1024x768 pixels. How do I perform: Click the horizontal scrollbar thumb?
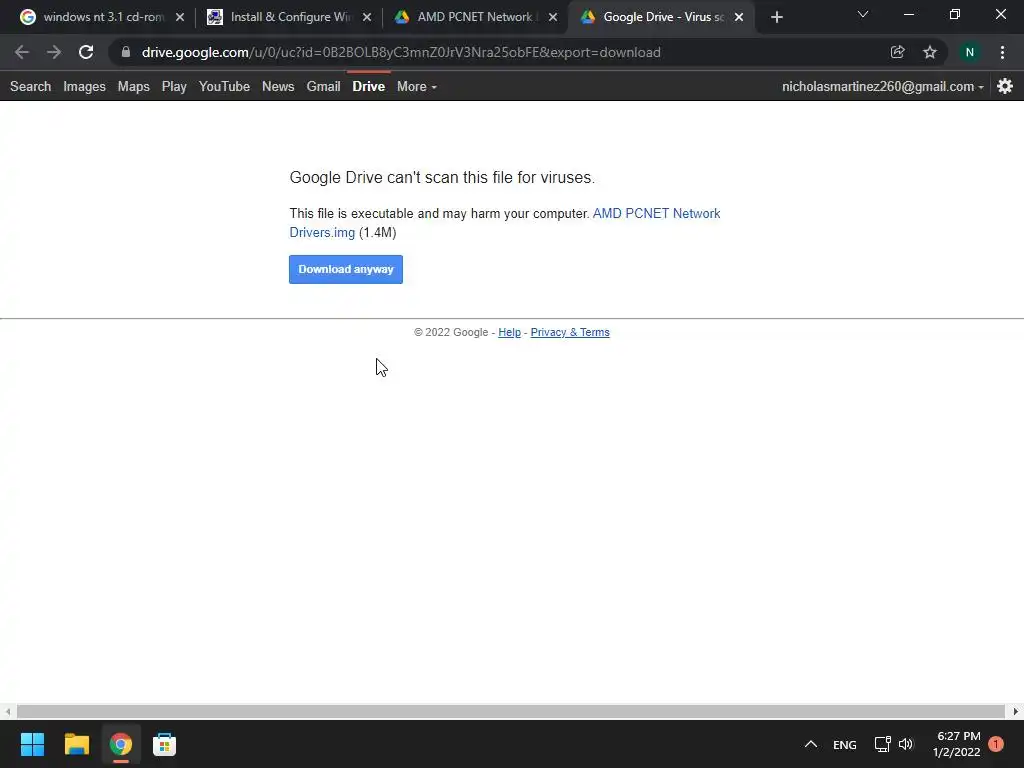[x=511, y=711]
